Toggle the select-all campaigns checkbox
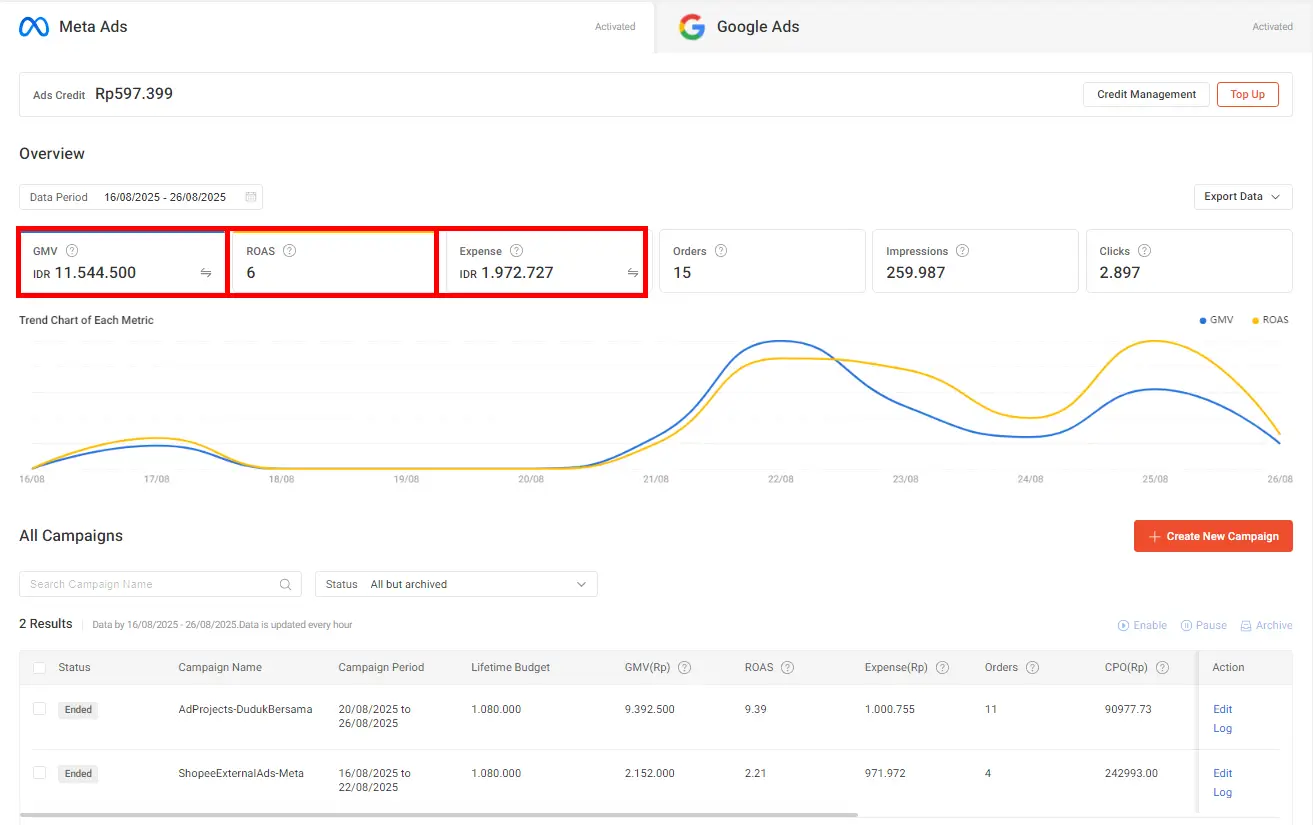 [x=39, y=668]
